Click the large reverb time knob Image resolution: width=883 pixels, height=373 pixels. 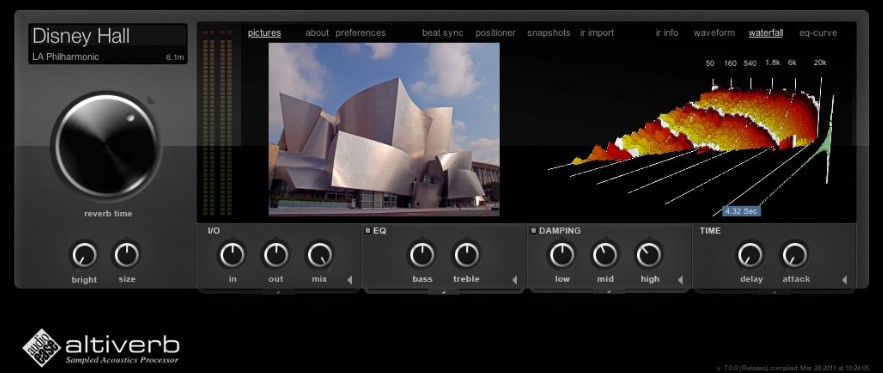[x=106, y=146]
